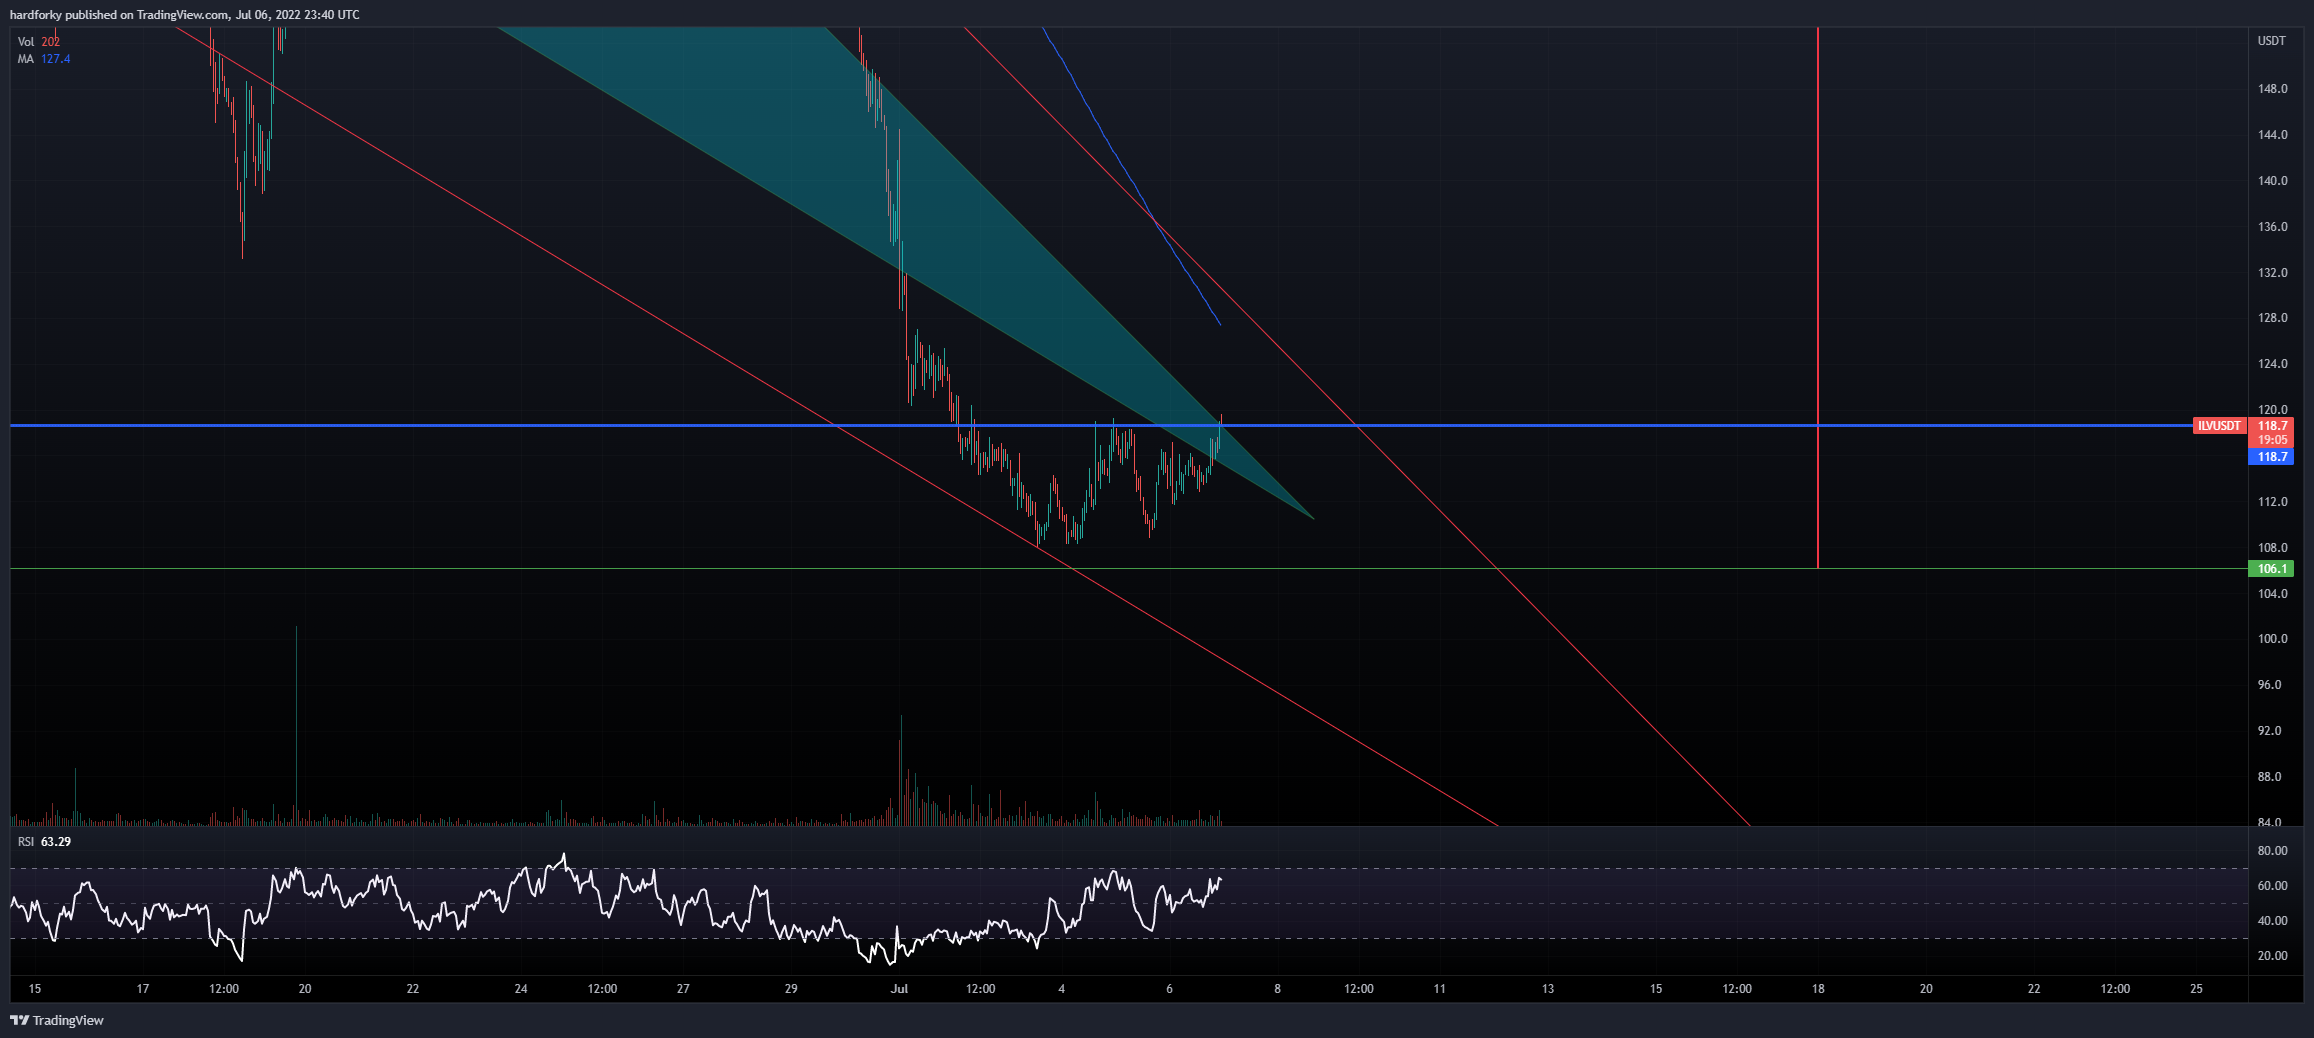Click the 100.0 price axis label
The height and width of the screenshot is (1038, 2314).
[2272, 639]
